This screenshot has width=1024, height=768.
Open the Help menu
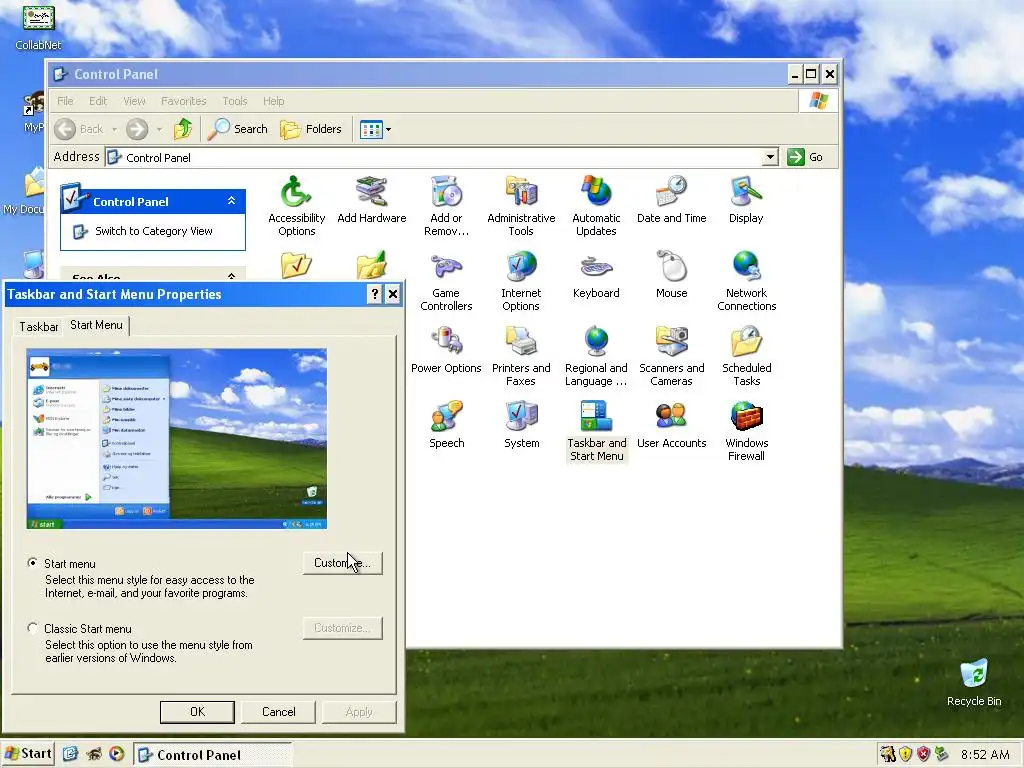point(274,101)
